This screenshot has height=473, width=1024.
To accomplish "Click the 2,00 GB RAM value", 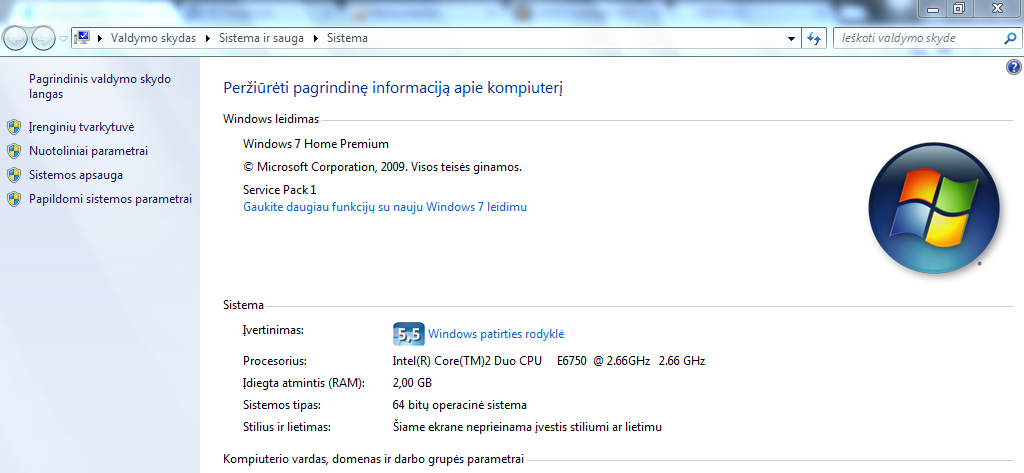I will point(412,383).
